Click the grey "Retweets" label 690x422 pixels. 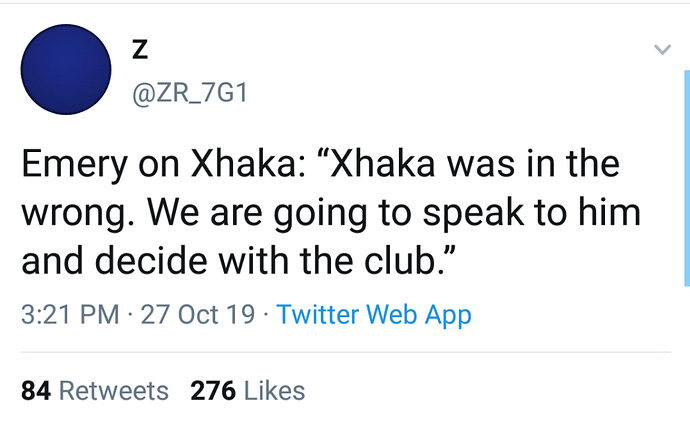pos(114,391)
